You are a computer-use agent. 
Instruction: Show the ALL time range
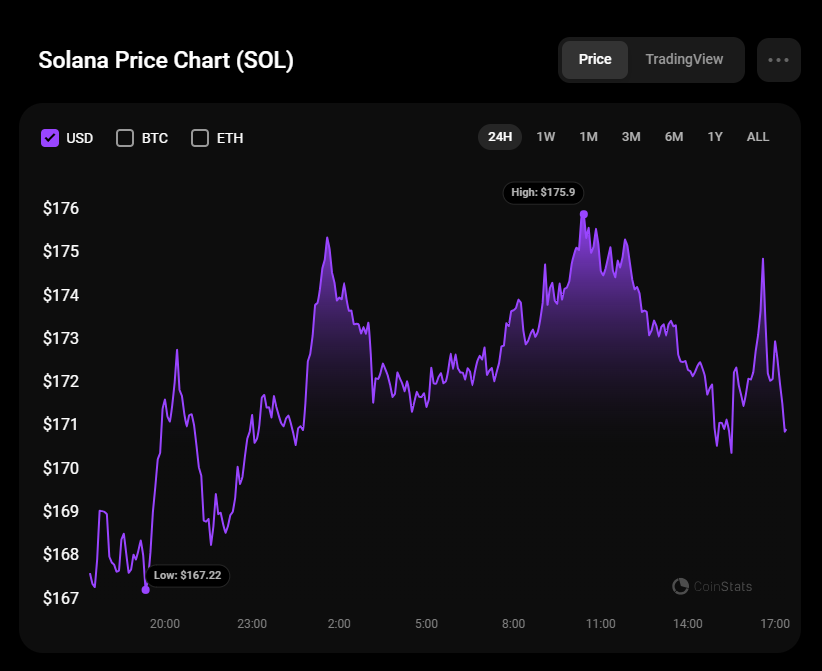(x=758, y=137)
